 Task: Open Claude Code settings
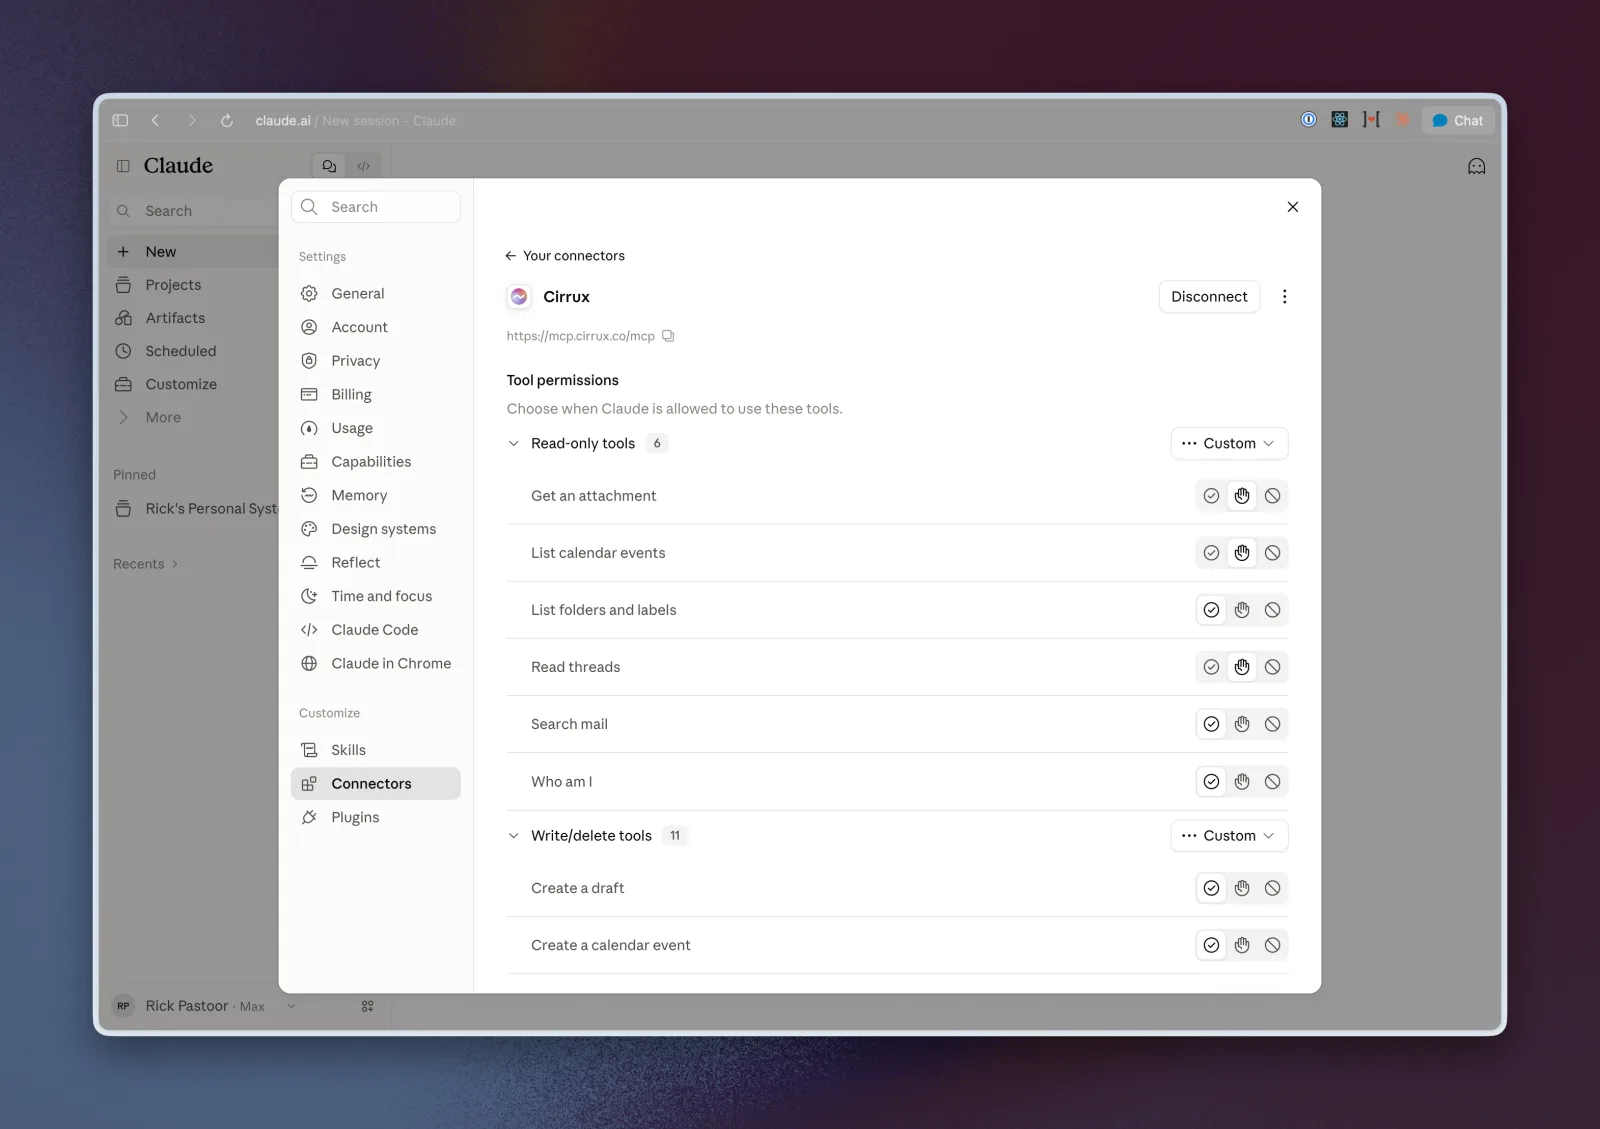[x=376, y=630]
